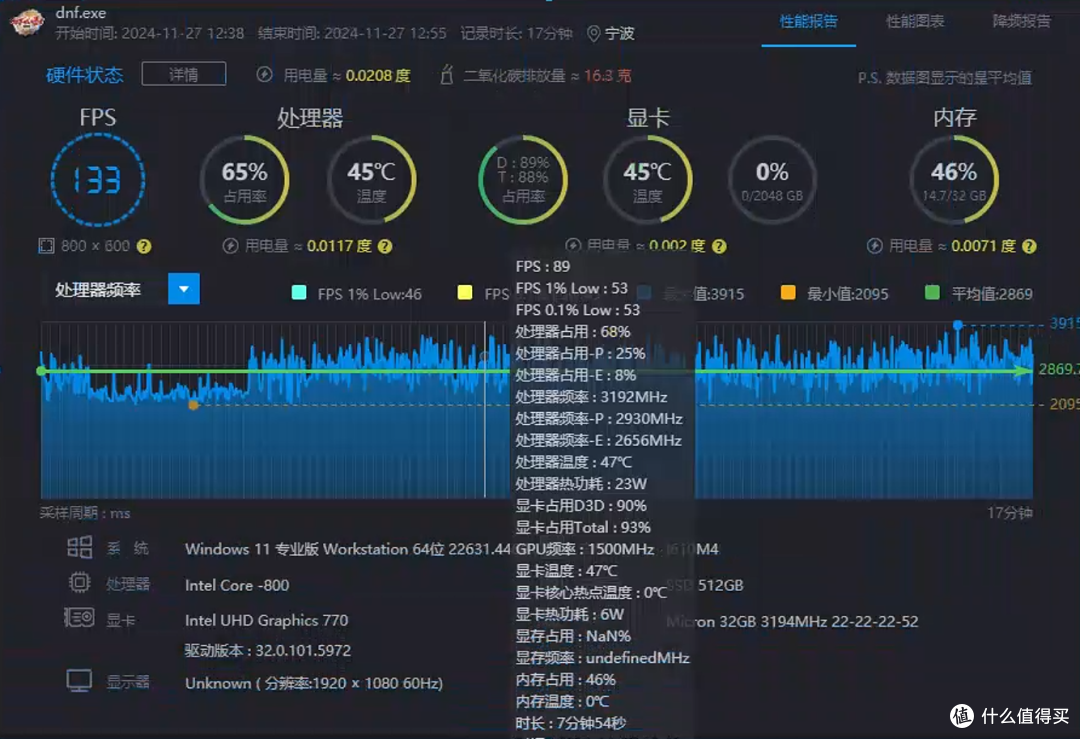Viewport: 1080px width, 739px height.
Task: Click the 系统 windows icon
Action: [x=79, y=548]
